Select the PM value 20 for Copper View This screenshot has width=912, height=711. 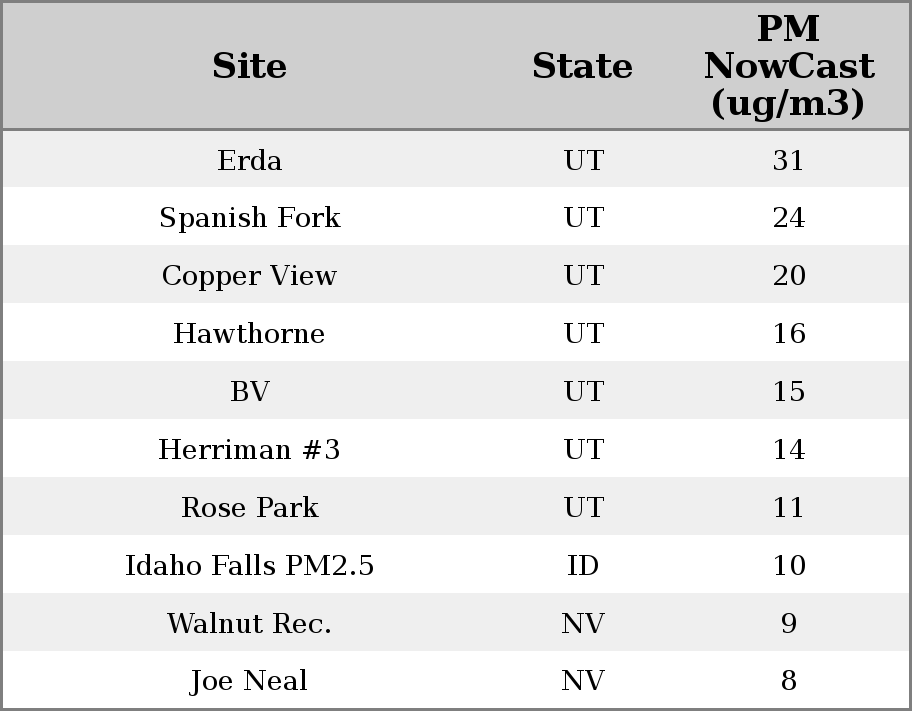coord(788,276)
